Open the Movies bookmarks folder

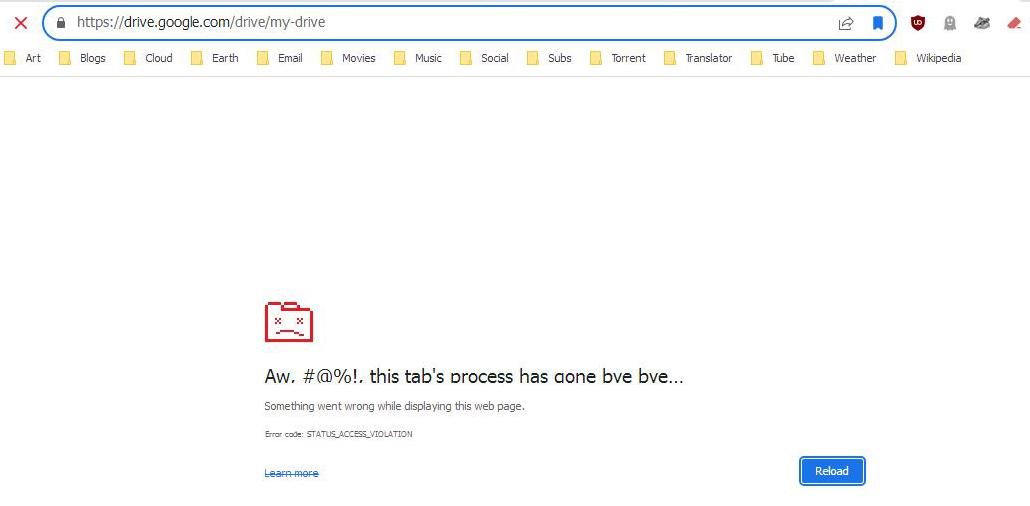tap(348, 58)
